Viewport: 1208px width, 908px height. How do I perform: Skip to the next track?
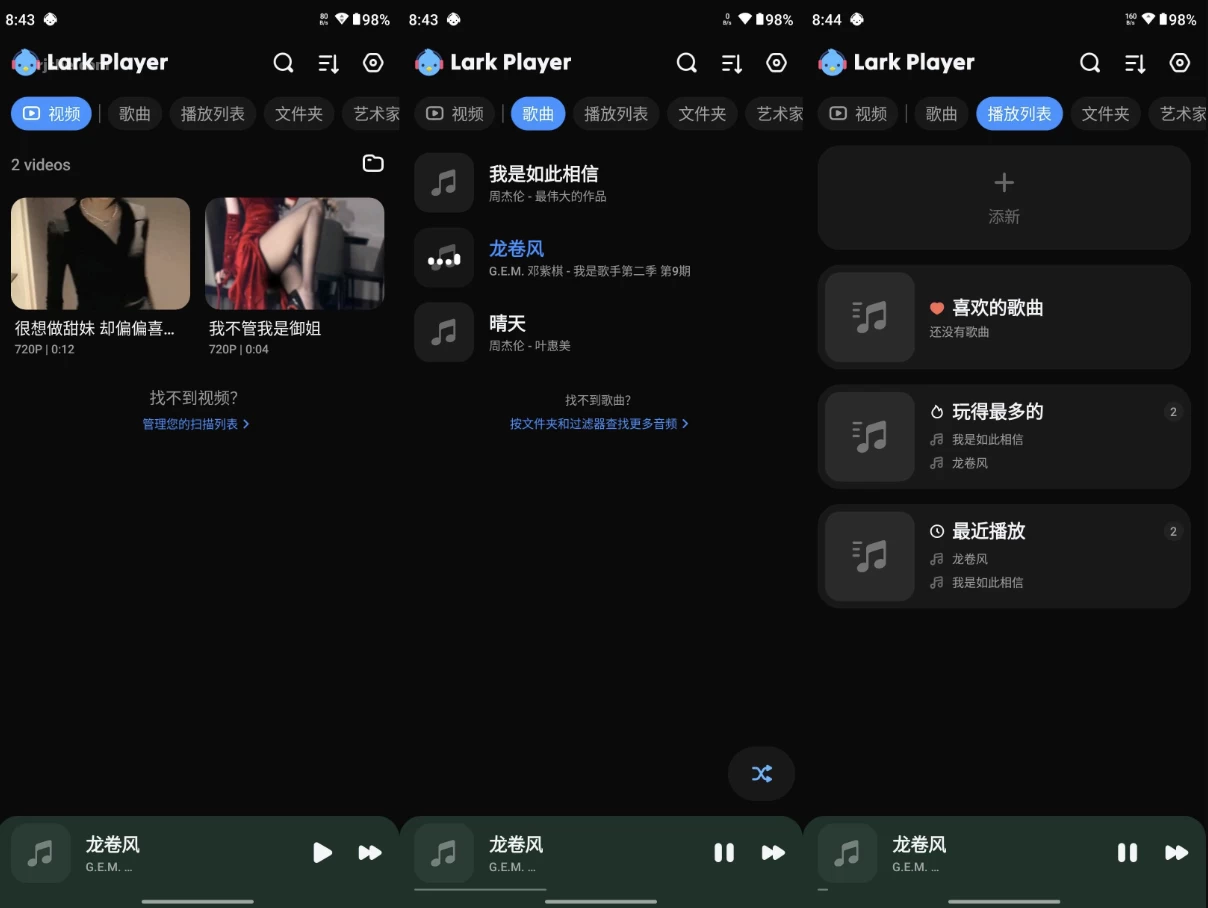pos(370,852)
